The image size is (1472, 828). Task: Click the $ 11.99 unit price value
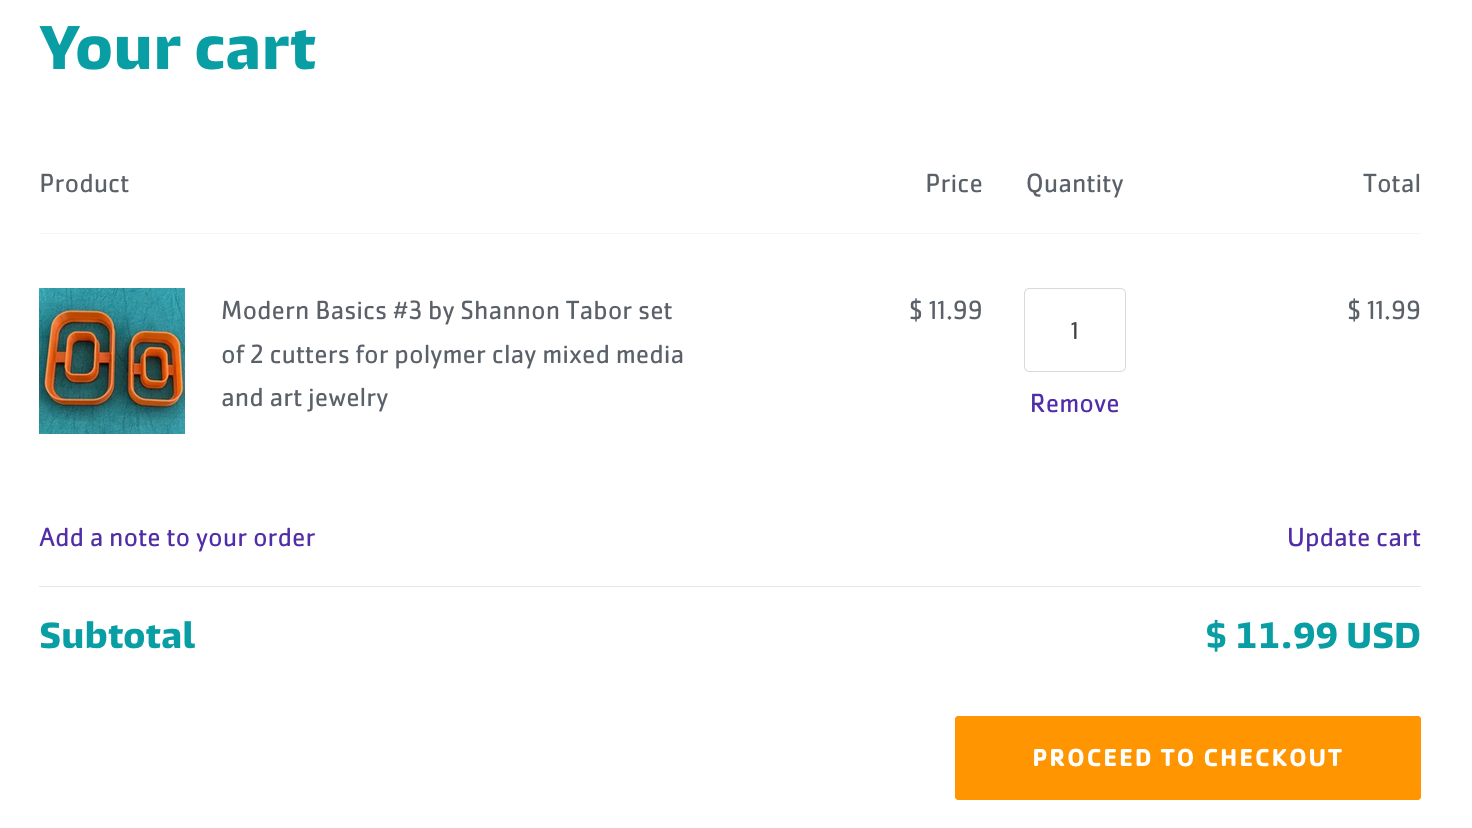pyautogui.click(x=945, y=311)
